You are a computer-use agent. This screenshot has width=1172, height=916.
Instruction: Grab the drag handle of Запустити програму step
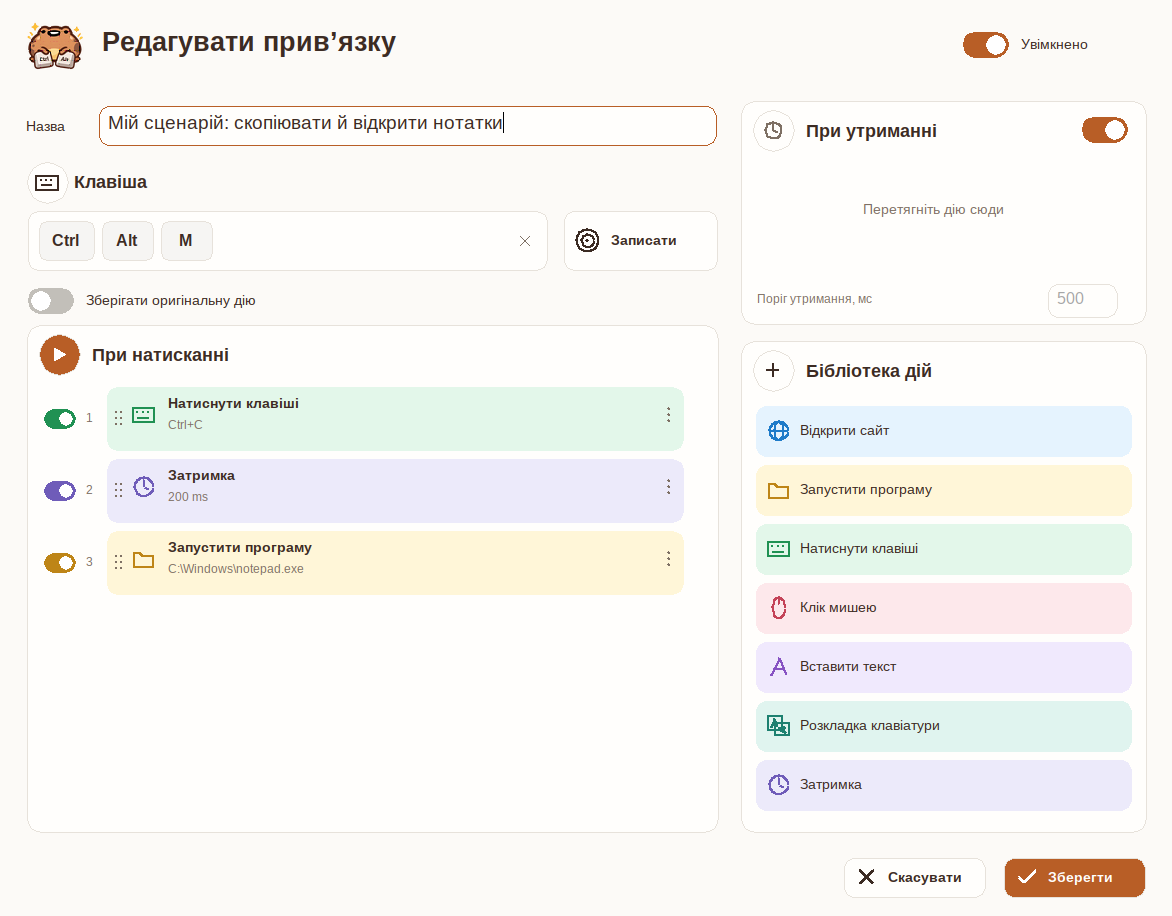[x=118, y=562]
